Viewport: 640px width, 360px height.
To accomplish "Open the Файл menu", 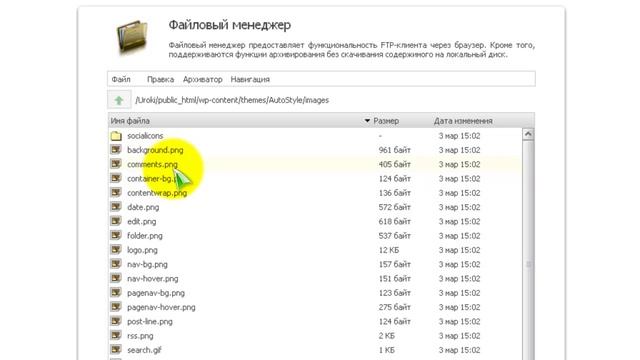I will (121, 79).
